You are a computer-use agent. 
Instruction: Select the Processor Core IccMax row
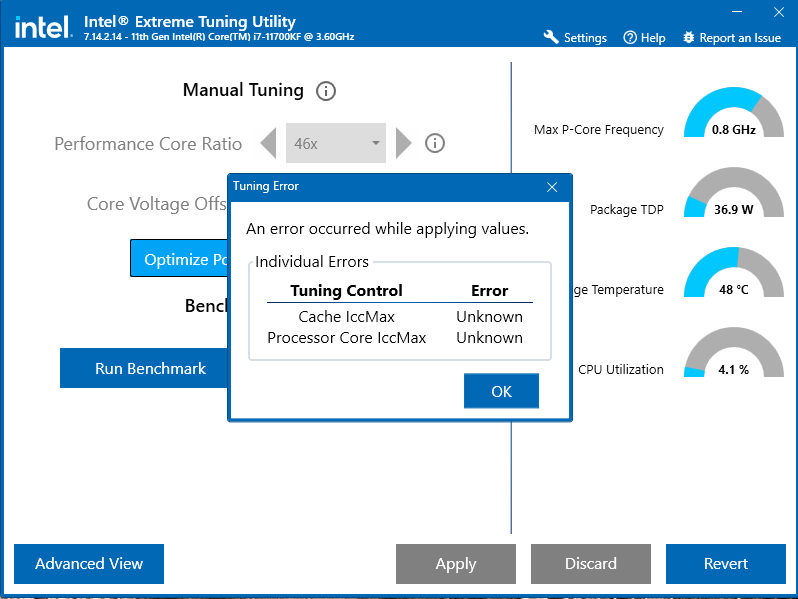(x=400, y=338)
